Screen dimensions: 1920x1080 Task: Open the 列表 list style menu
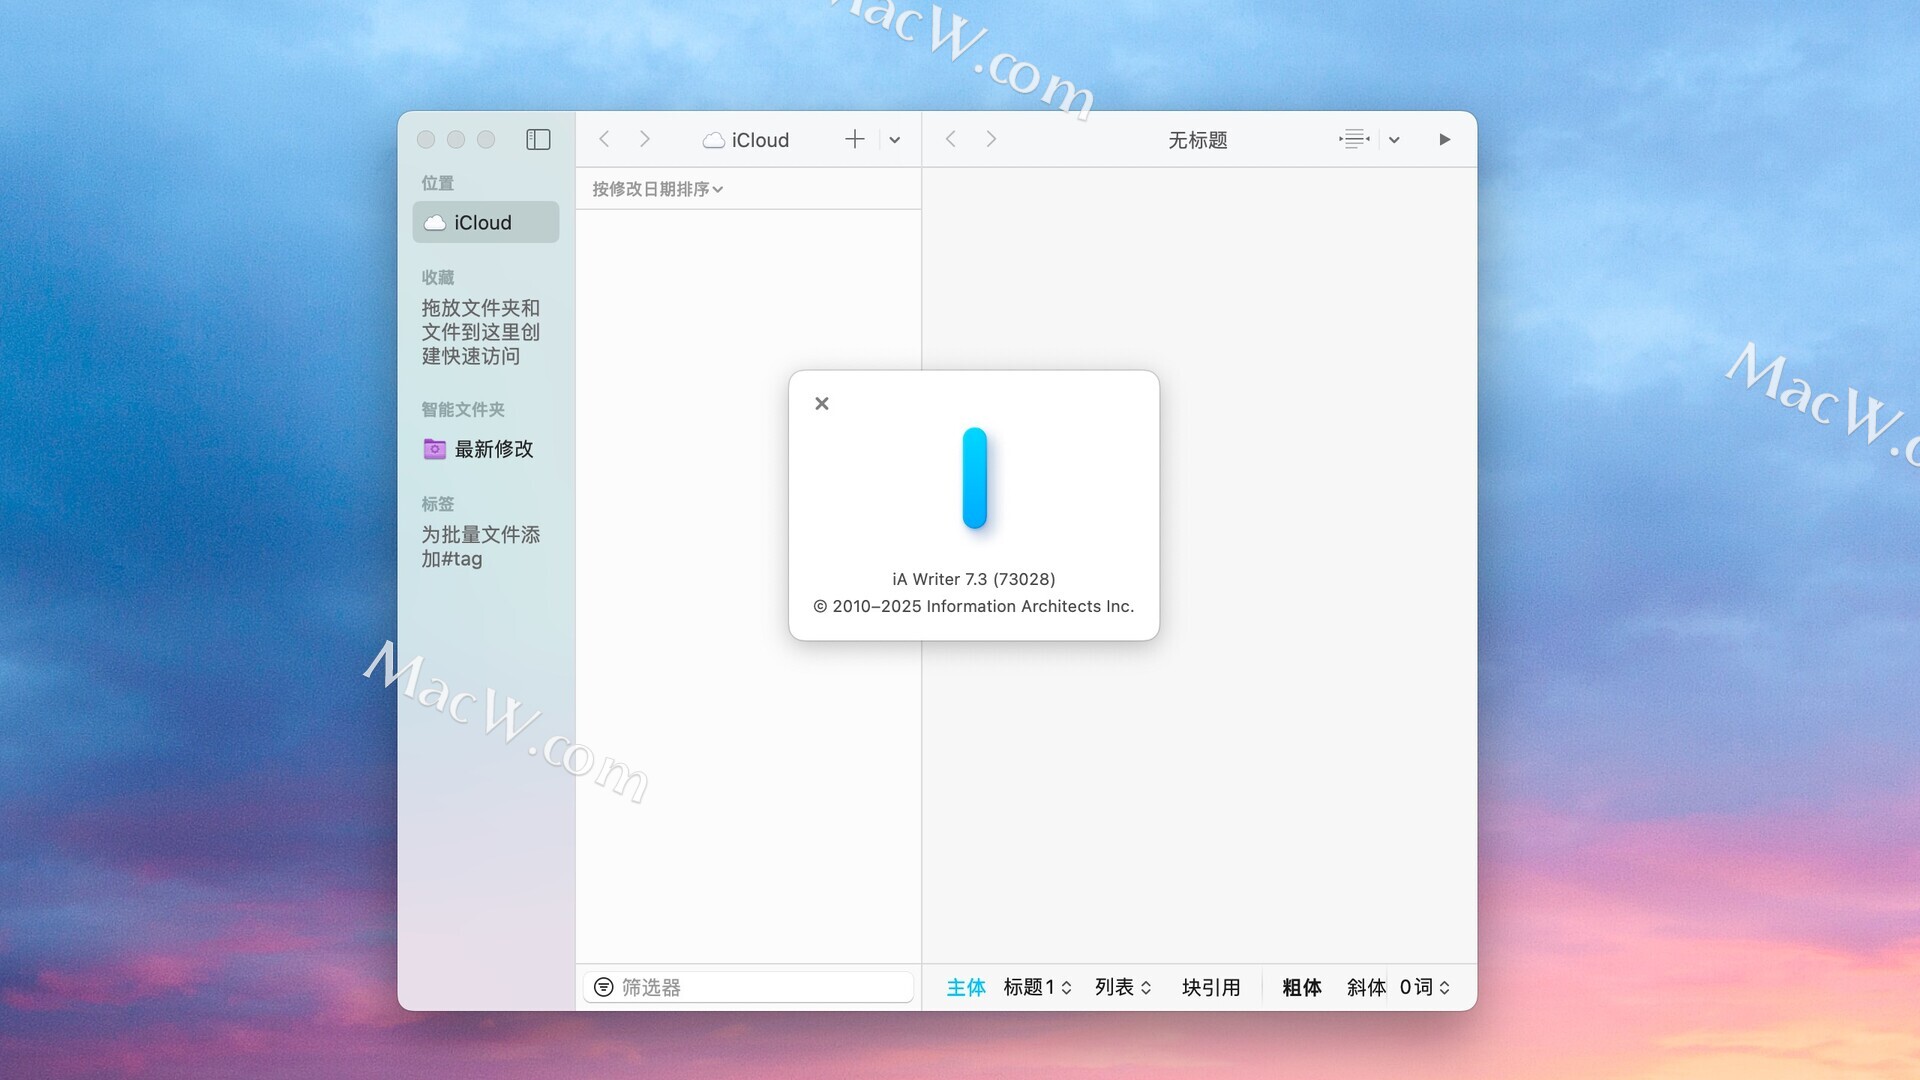click(x=1122, y=987)
